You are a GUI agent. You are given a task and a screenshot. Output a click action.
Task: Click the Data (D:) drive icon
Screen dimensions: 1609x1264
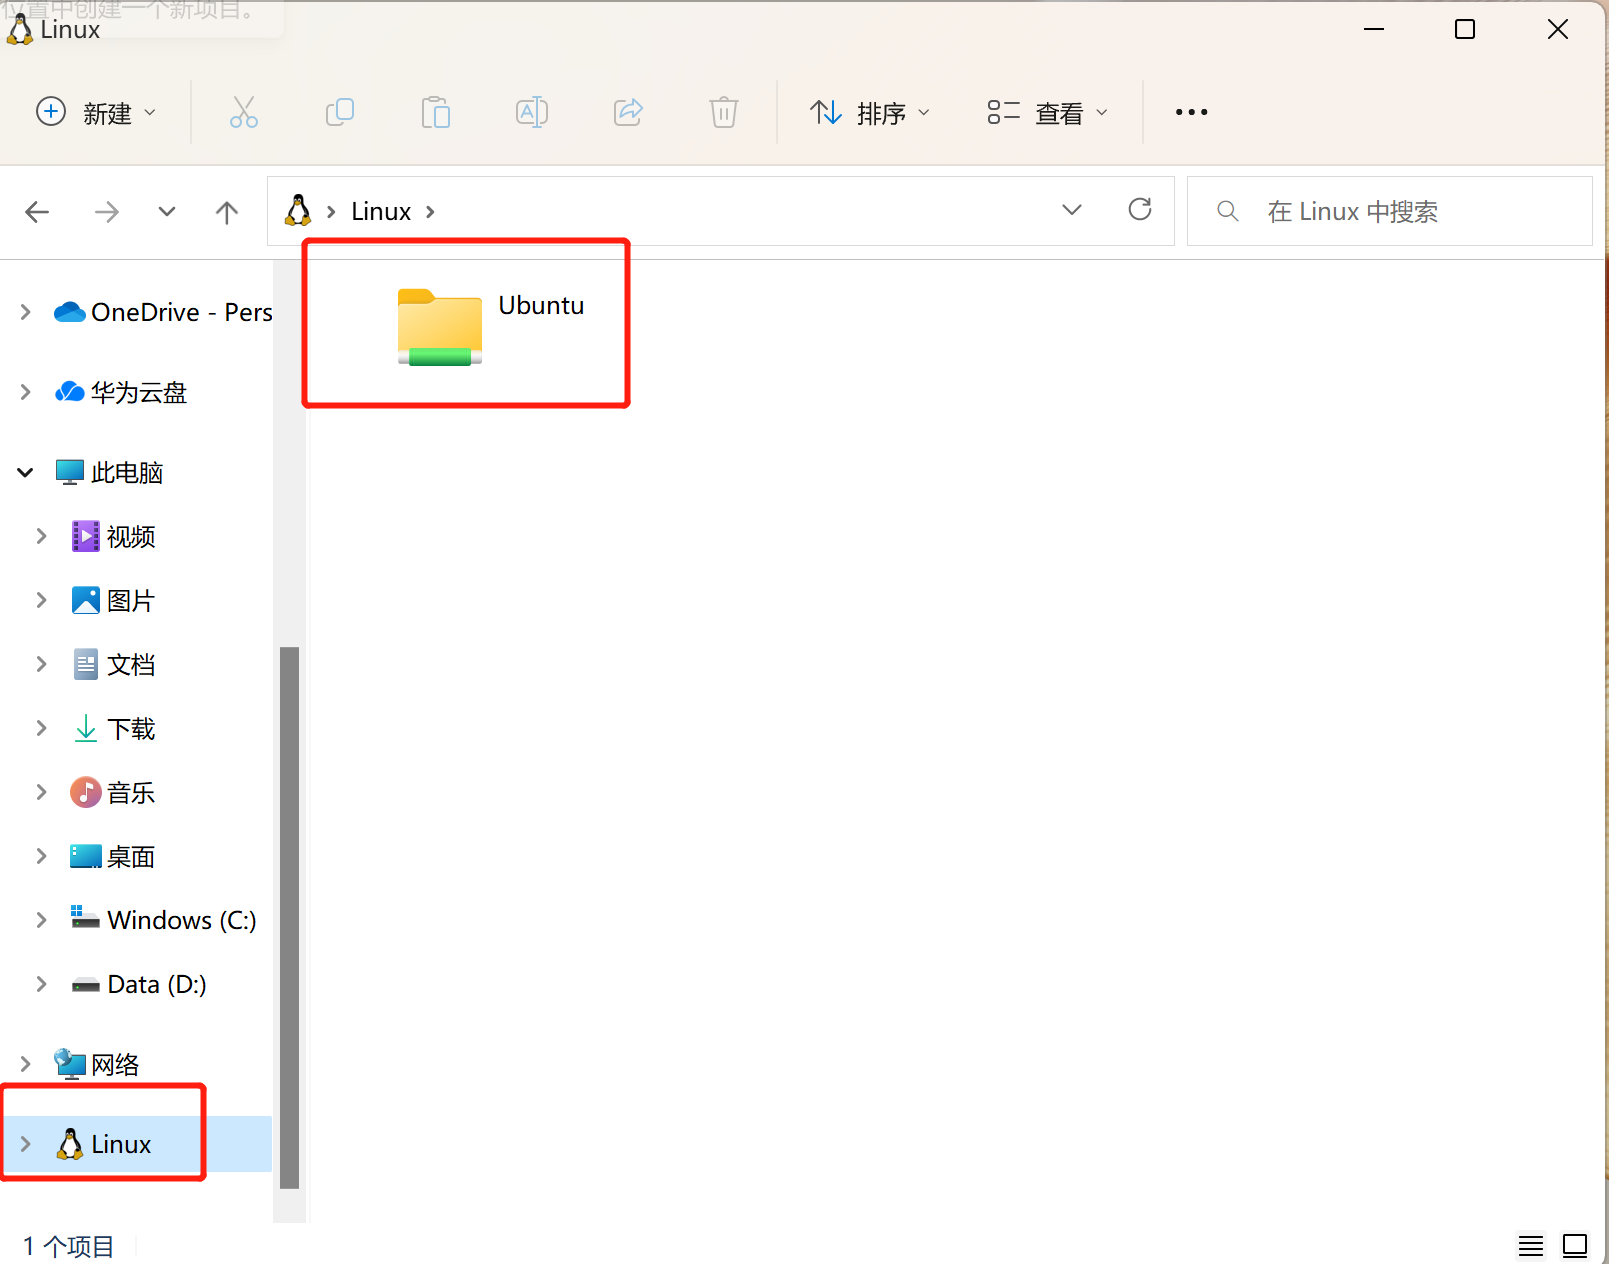pyautogui.click(x=86, y=985)
